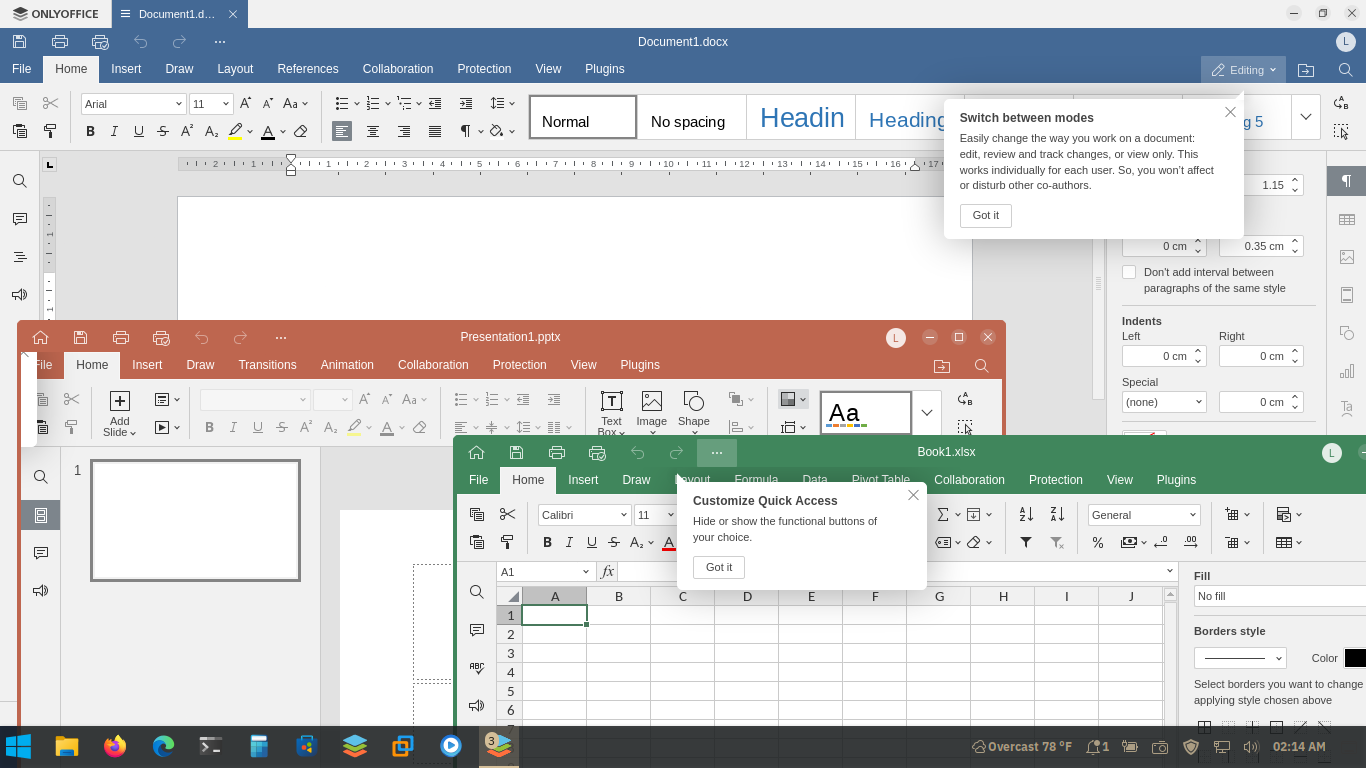The width and height of the screenshot is (1366, 768).
Task: Open Image settings in Document1 right sidebar
Action: (x=1347, y=257)
